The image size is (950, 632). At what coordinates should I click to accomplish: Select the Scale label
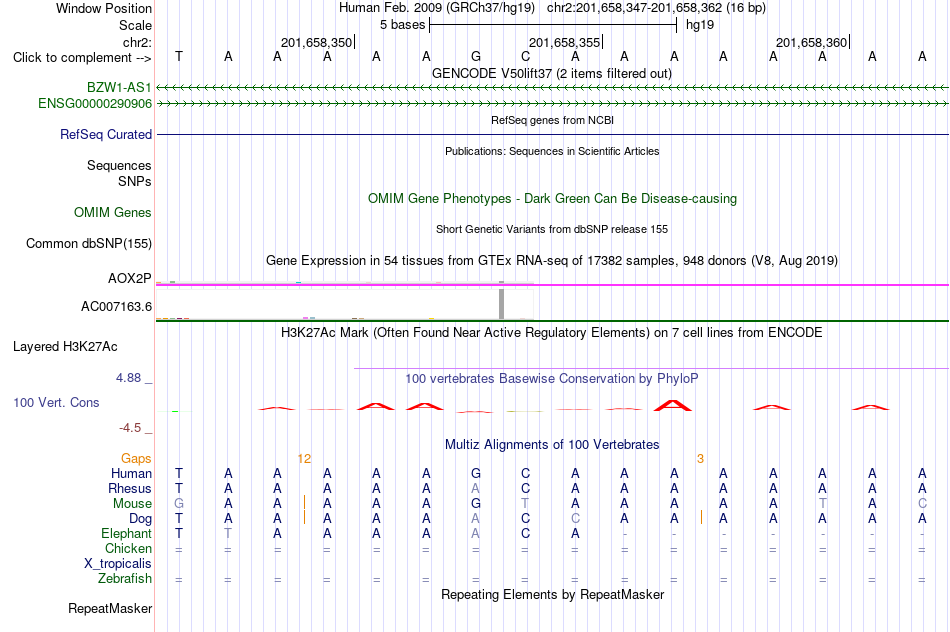tap(135, 25)
